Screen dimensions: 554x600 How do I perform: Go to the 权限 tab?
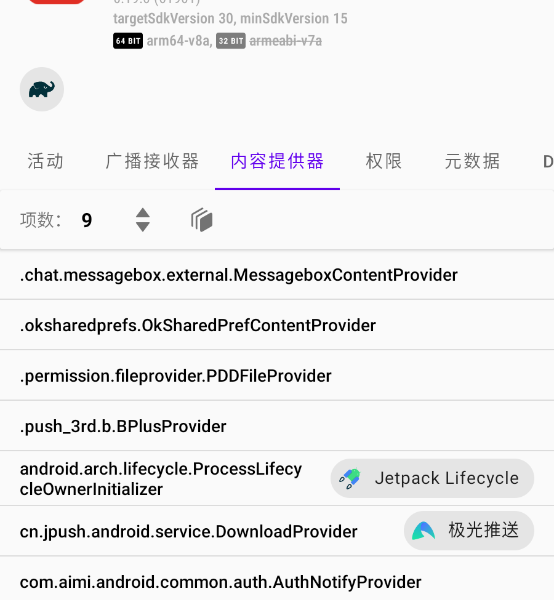[384, 161]
